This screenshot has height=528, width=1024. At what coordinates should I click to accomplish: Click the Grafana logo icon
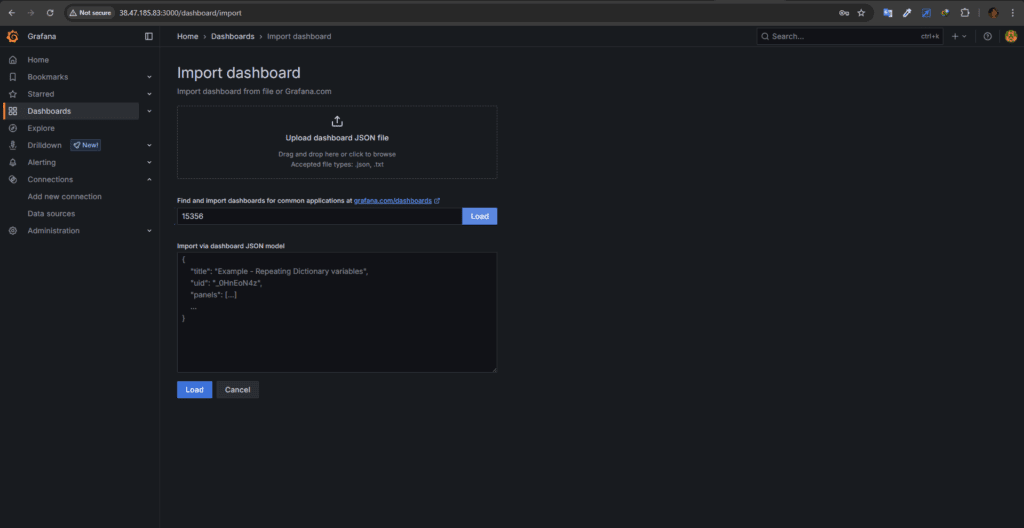click(12, 37)
